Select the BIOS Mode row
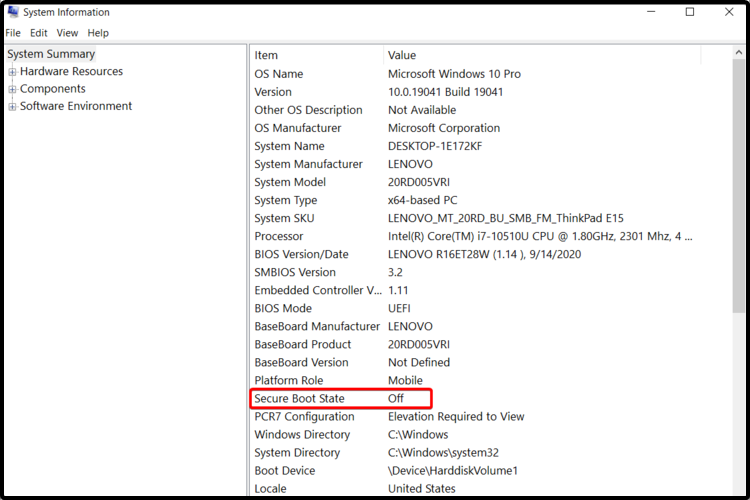 pyautogui.click(x=476, y=308)
